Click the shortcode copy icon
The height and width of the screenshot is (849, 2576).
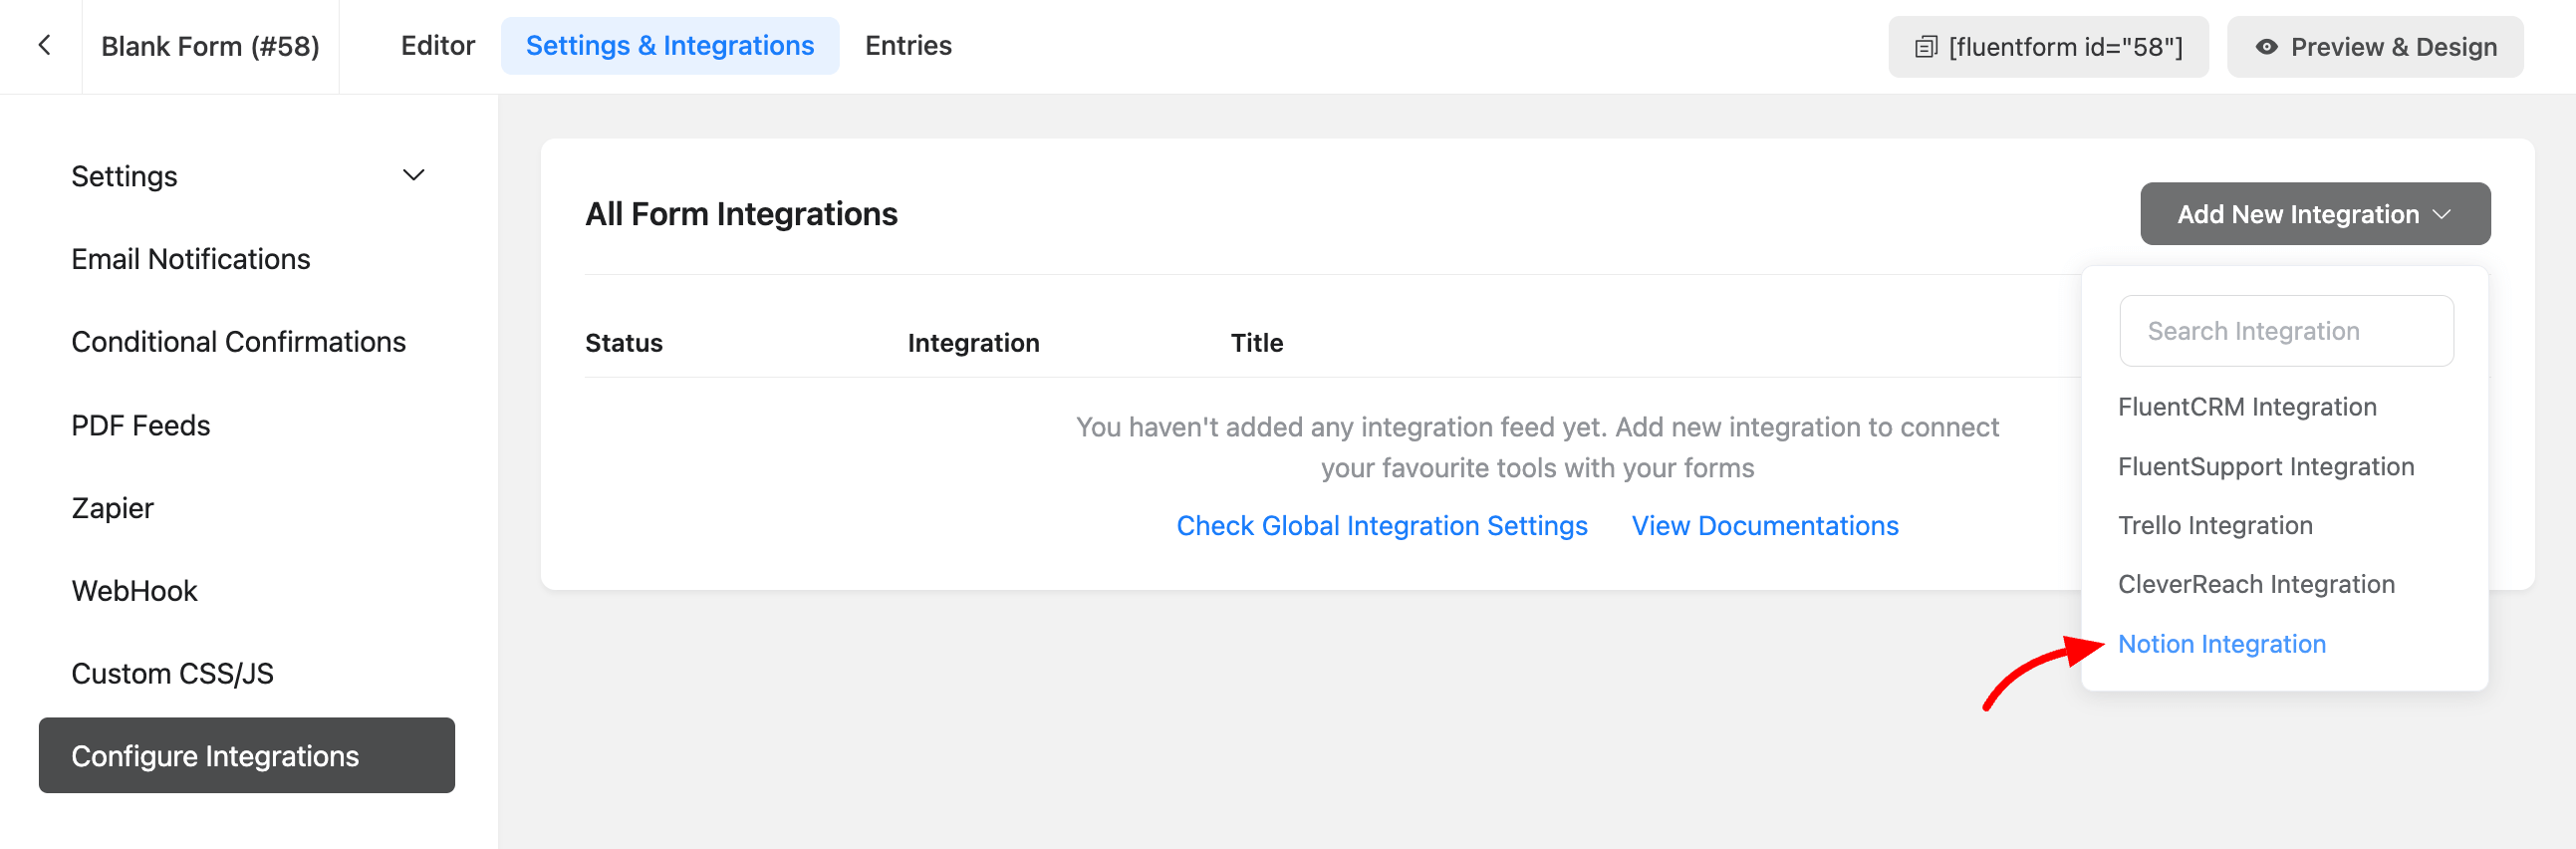1925,47
